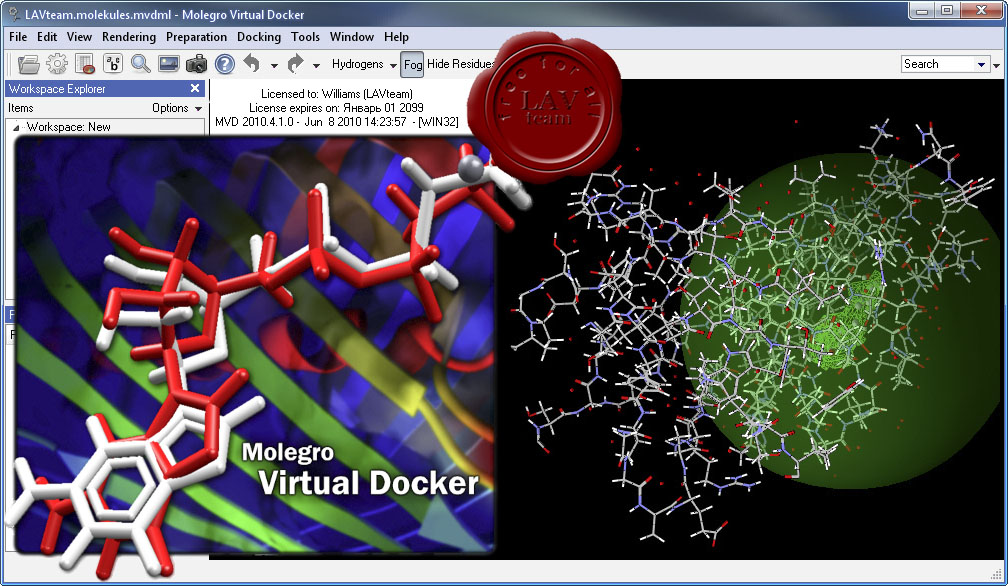
Task: Click the blue question mark help icon
Action: (x=224, y=64)
